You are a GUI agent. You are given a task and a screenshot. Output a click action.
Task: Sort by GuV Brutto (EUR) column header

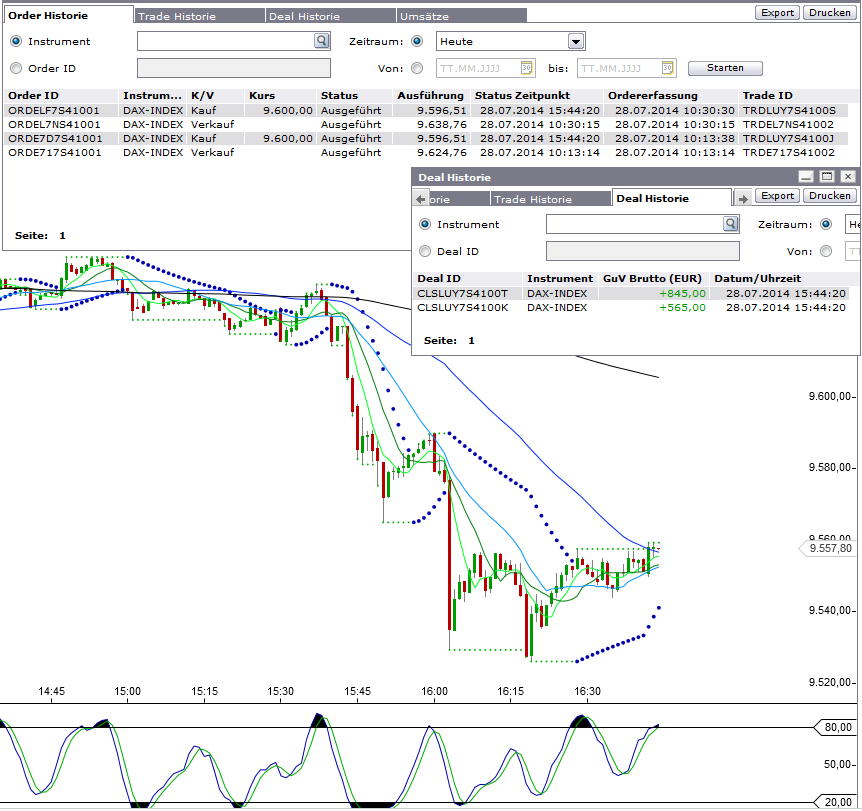coord(653,279)
